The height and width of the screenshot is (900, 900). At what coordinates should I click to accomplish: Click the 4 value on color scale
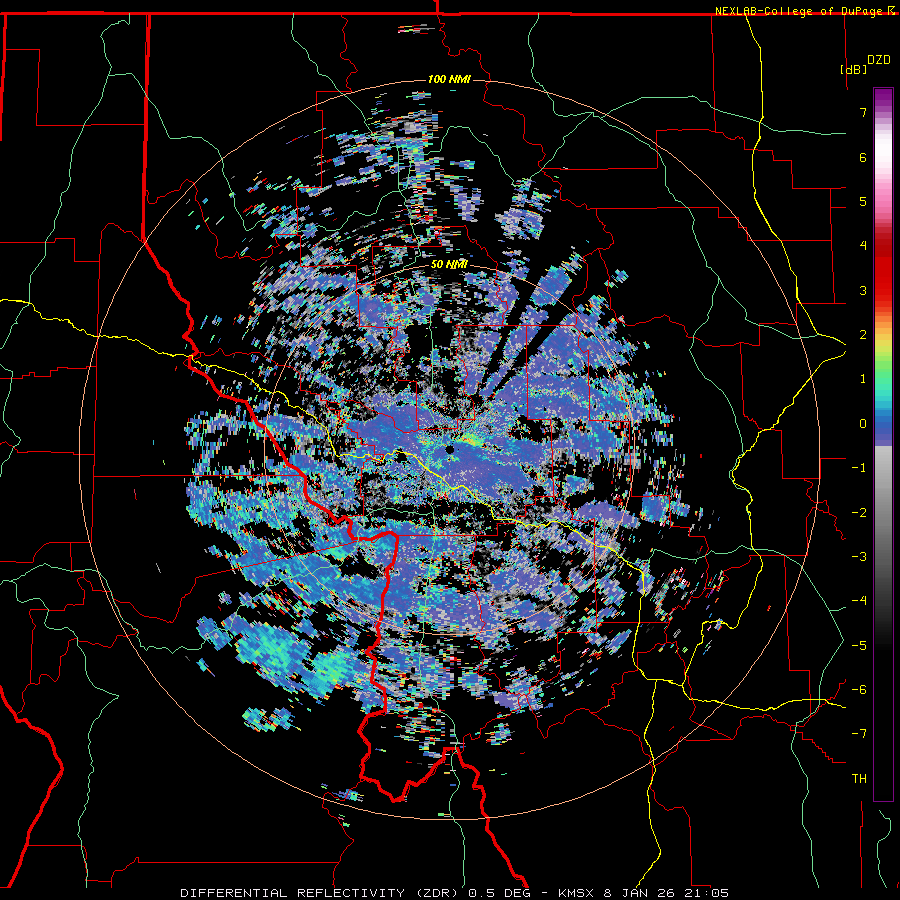click(863, 246)
